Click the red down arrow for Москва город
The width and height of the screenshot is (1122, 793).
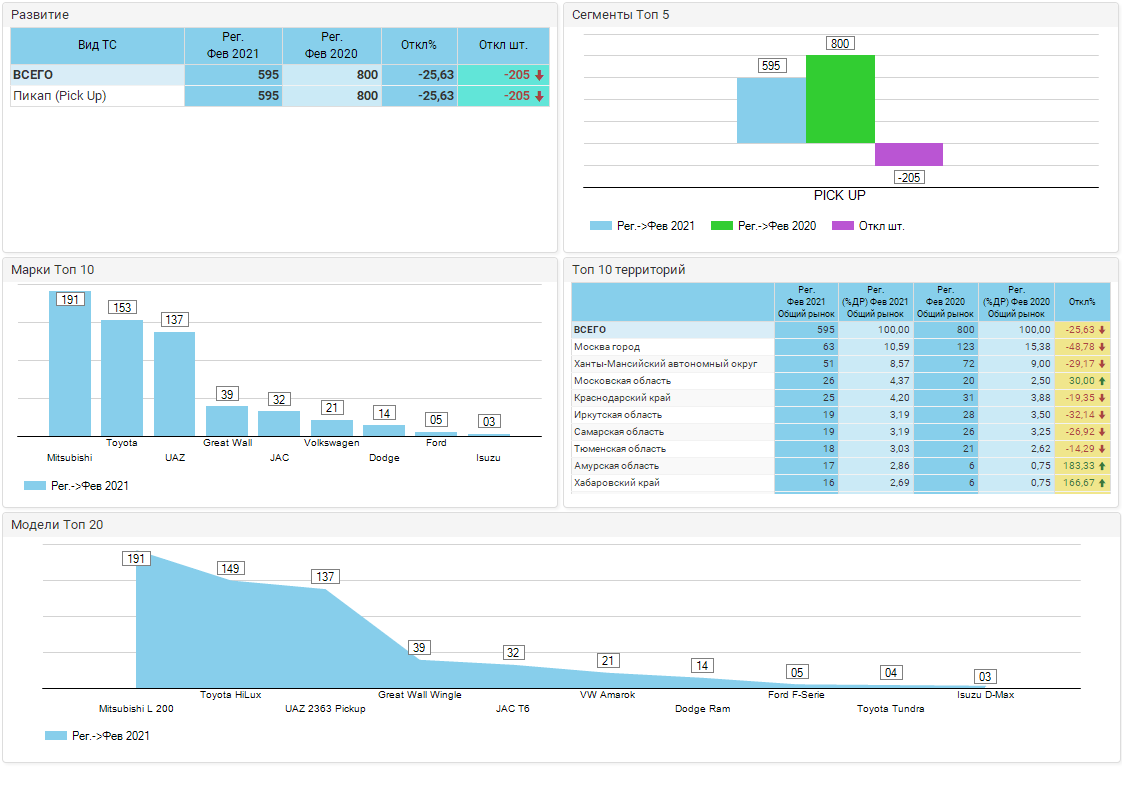click(x=1103, y=347)
